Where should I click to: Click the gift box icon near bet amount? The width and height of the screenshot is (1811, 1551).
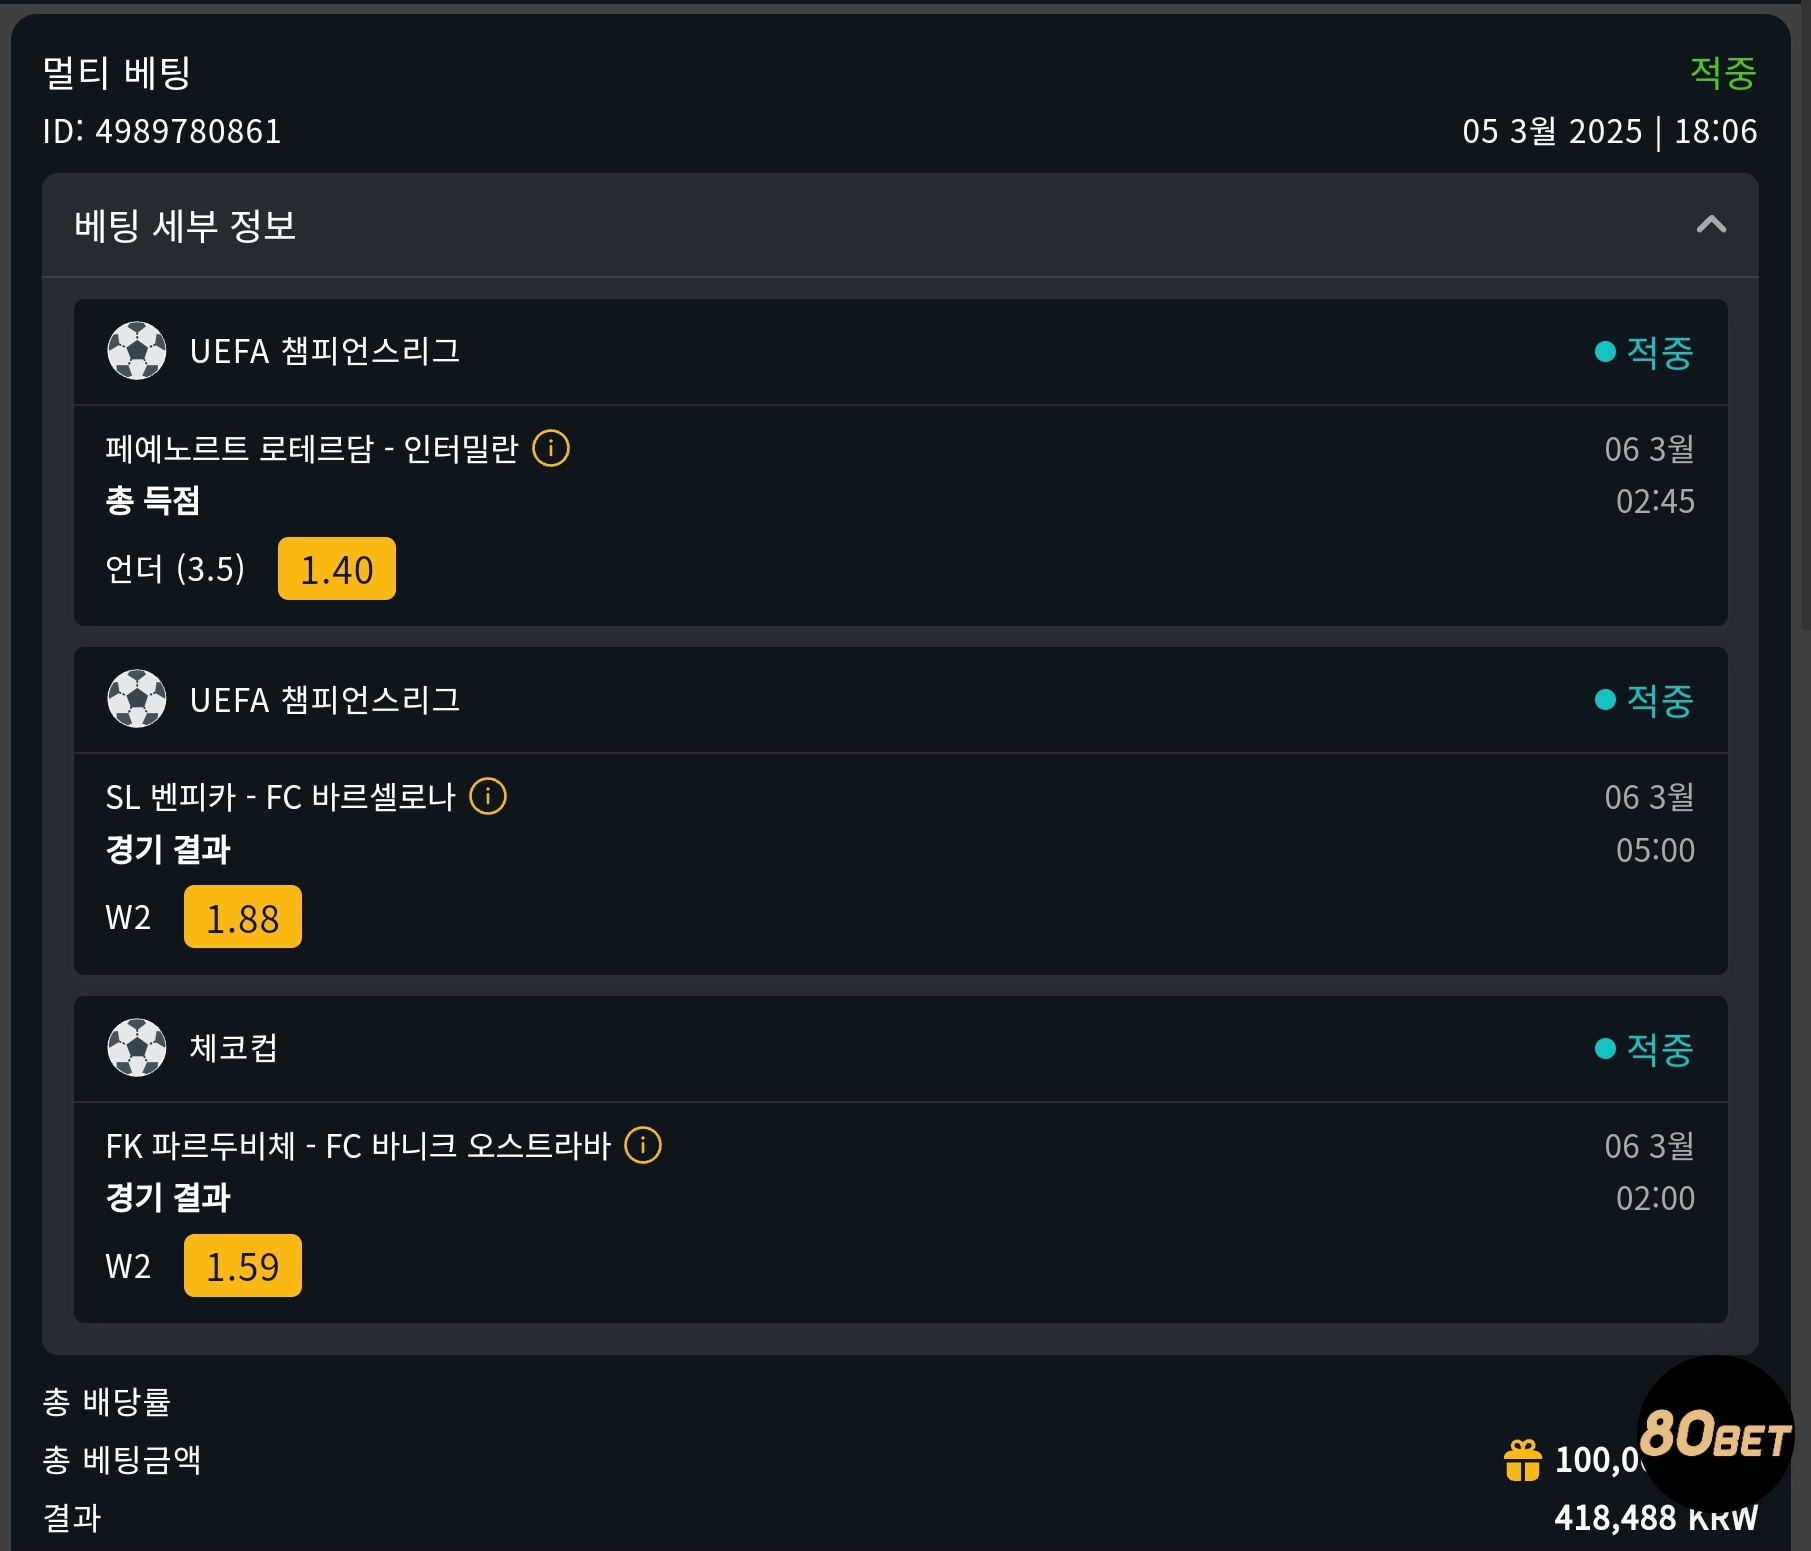1522,1460
